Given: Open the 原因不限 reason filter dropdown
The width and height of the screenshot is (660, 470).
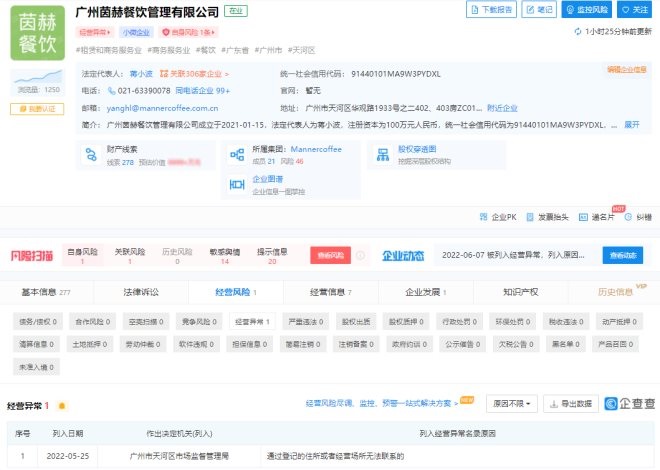Looking at the screenshot, I should [x=511, y=403].
